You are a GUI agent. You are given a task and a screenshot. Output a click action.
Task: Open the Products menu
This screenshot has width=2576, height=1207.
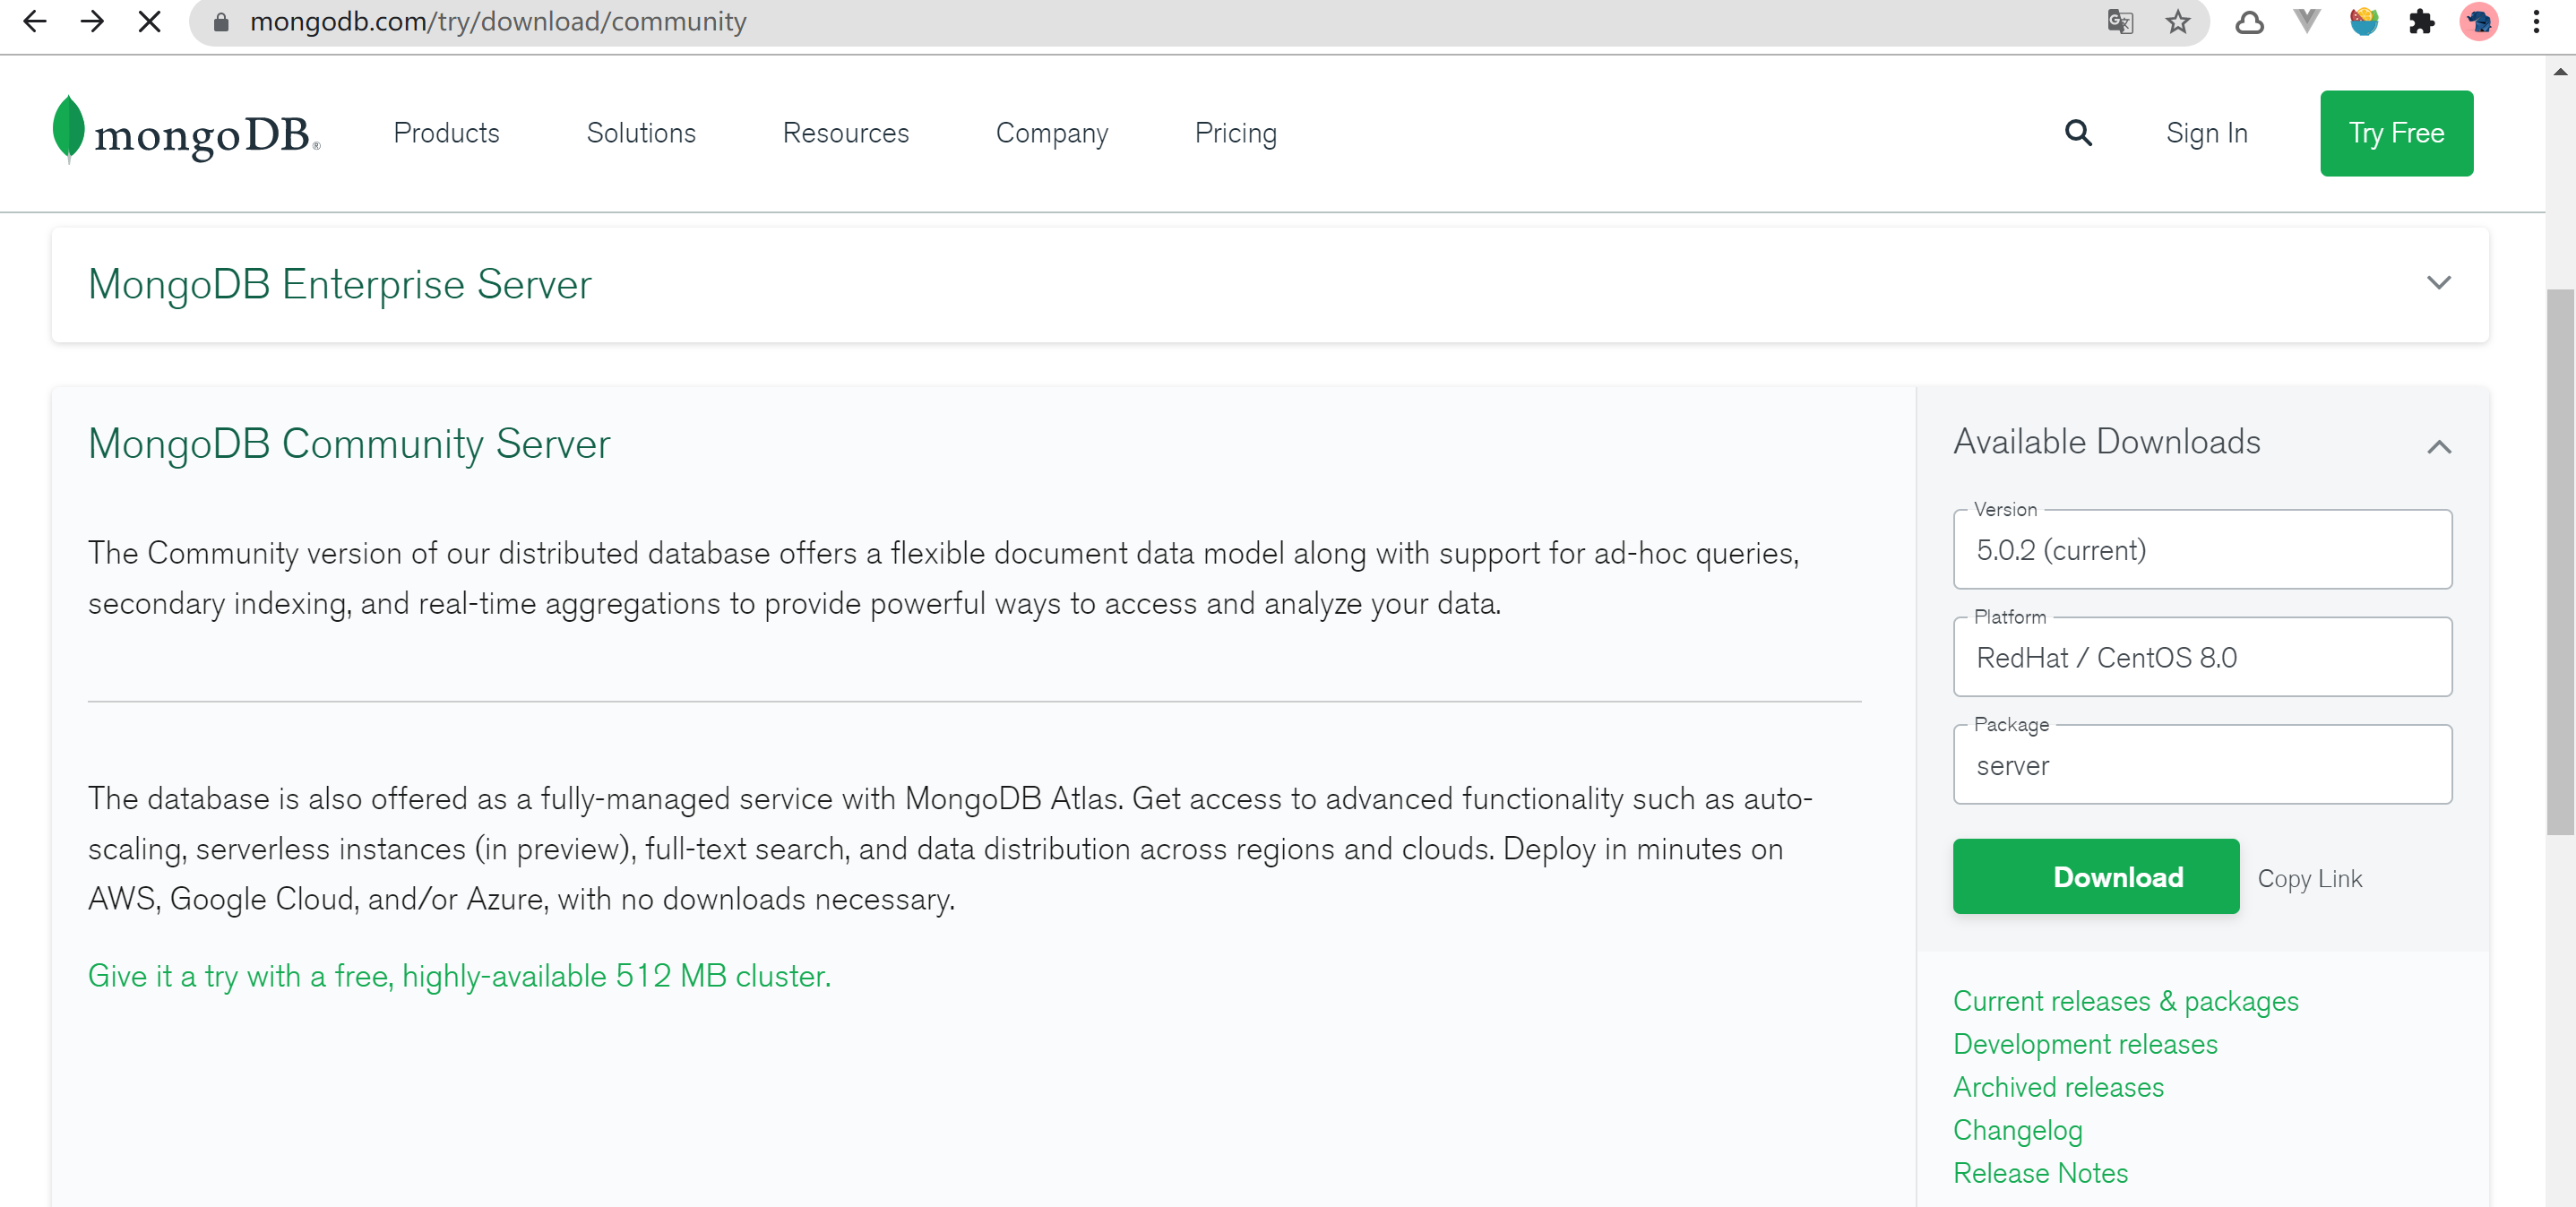click(x=446, y=133)
